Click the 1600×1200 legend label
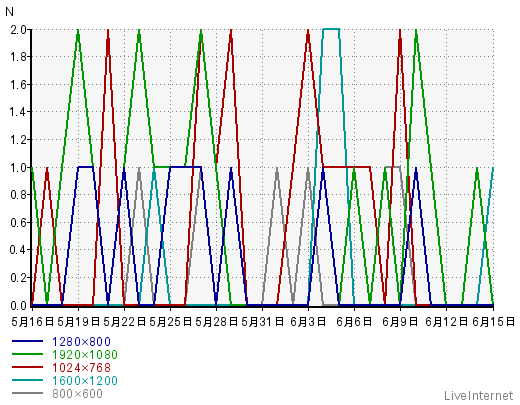This screenshot has width=520, height=405. (85, 380)
